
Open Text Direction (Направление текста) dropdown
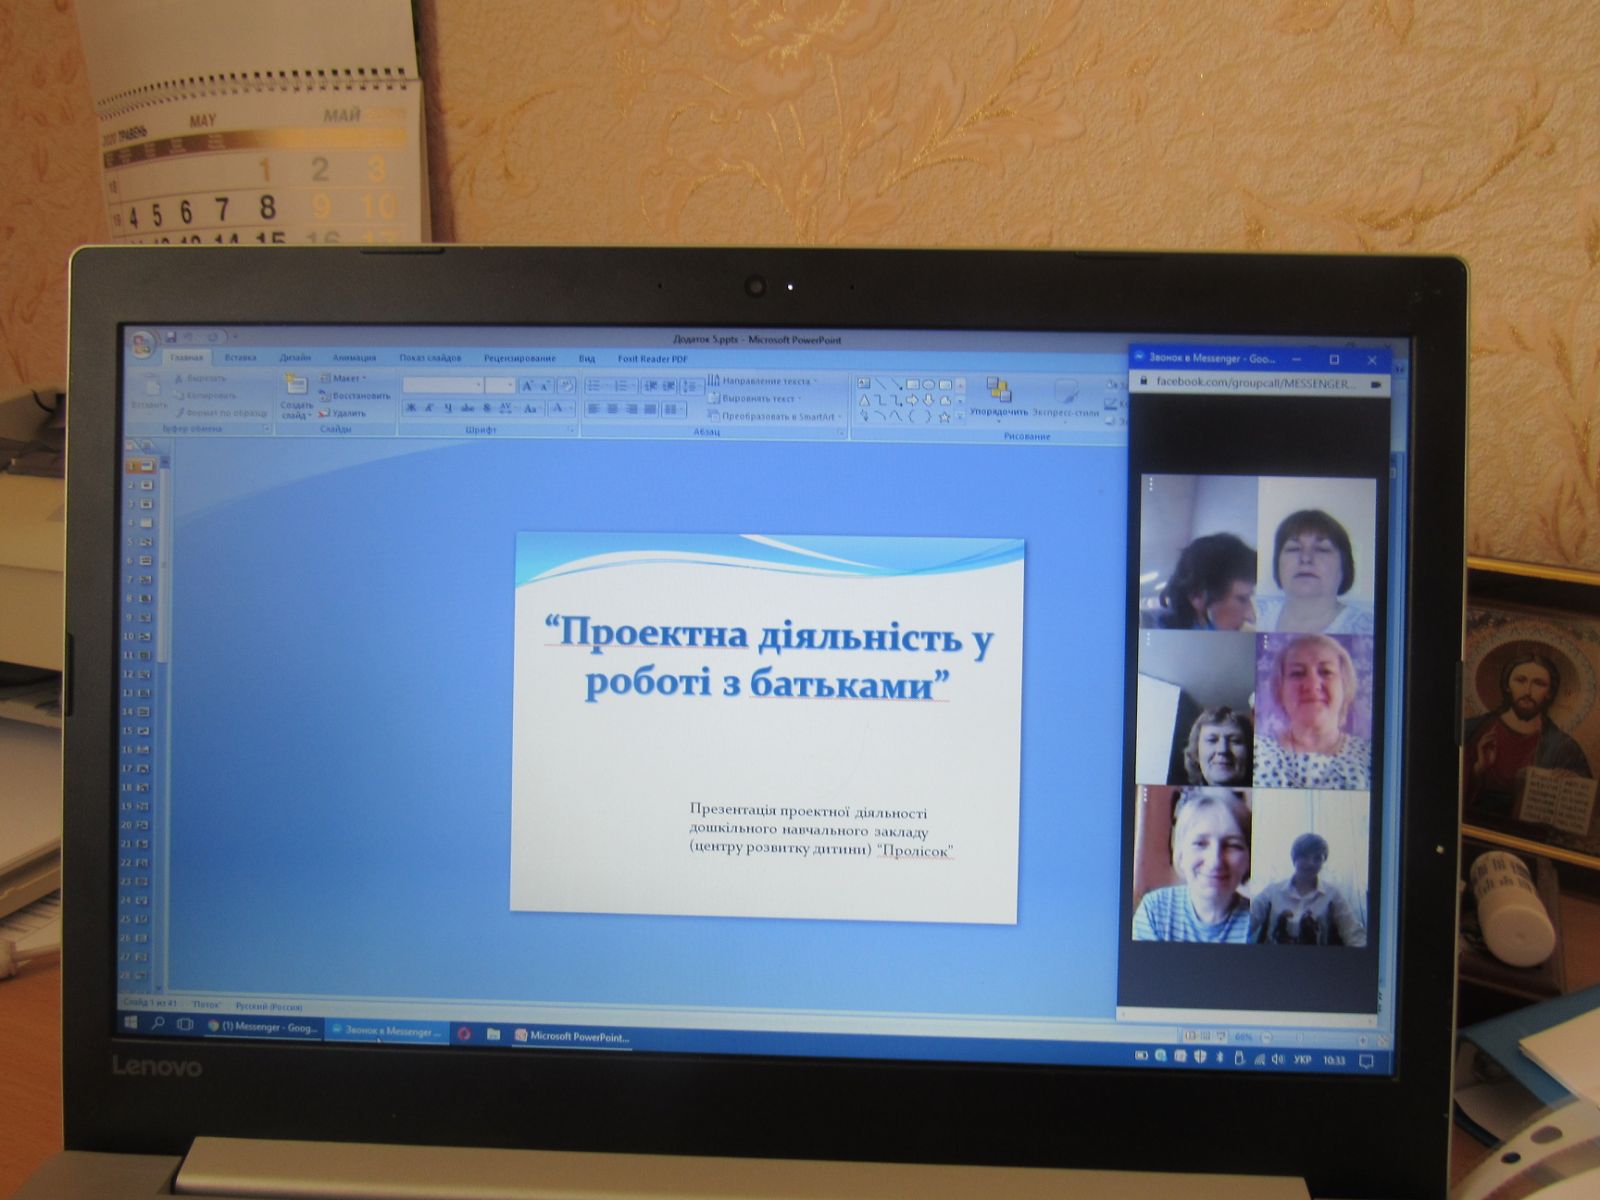[x=762, y=381]
